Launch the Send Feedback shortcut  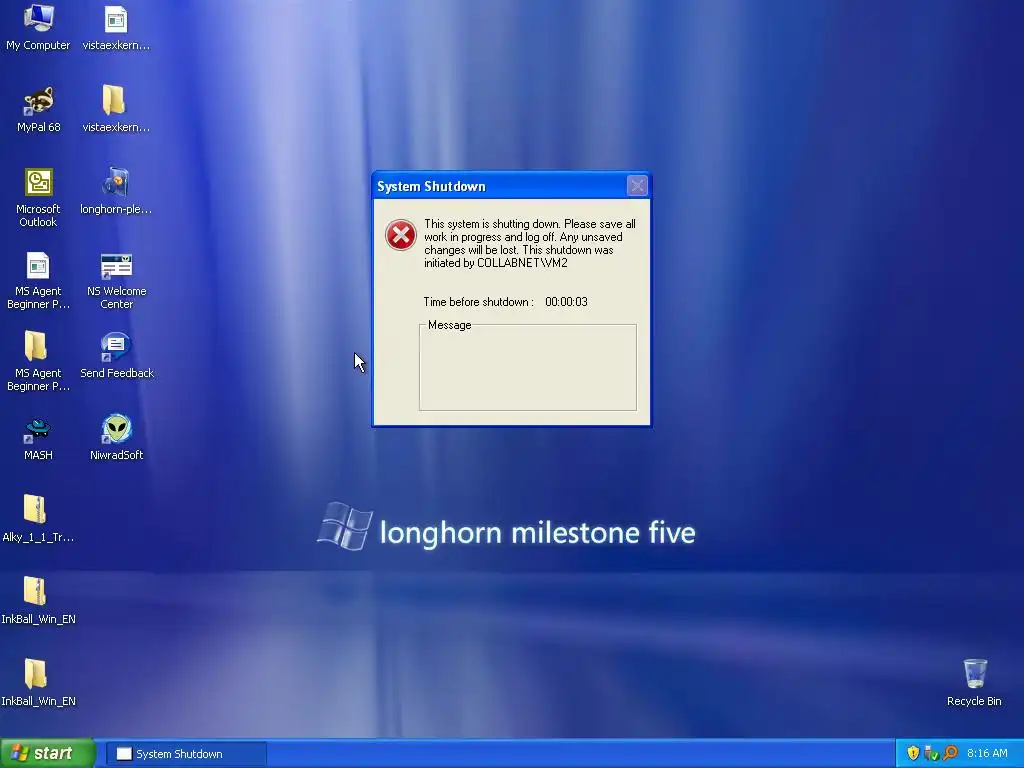[x=116, y=355]
